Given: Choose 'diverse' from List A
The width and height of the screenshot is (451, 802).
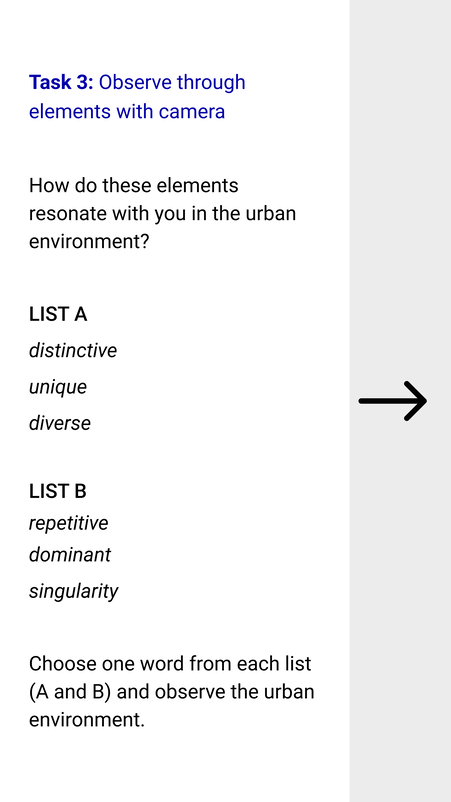Looking at the screenshot, I should tap(59, 423).
